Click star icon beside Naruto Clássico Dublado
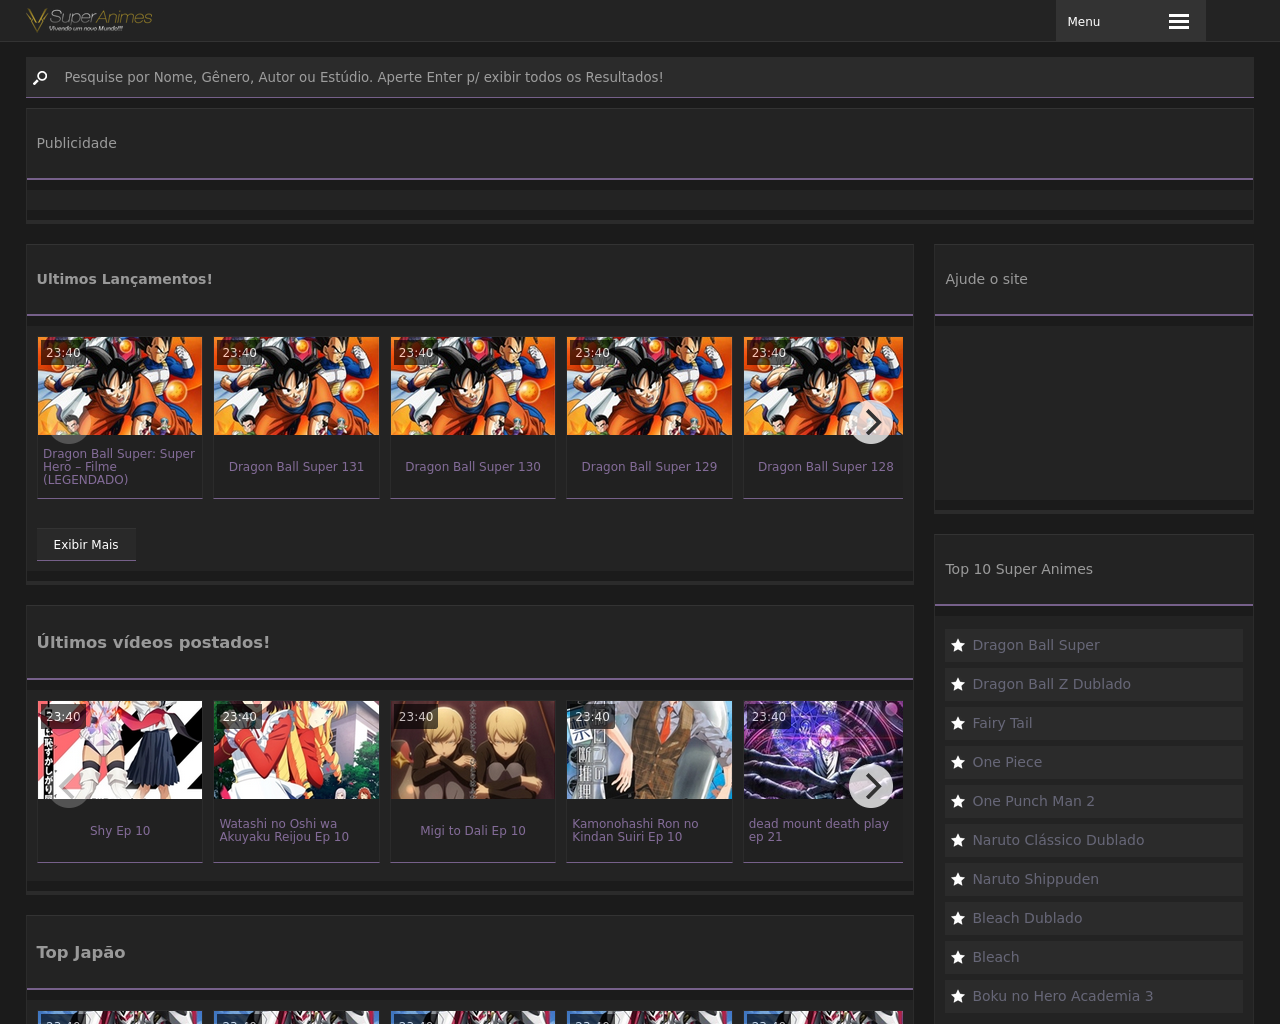This screenshot has width=1280, height=1024. point(958,840)
